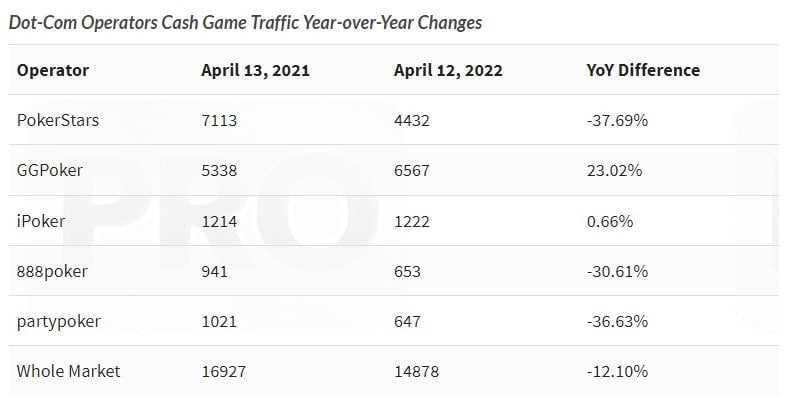Screen dimensions: 788x410
Task: Select 888poker 2021 value 941
Action: point(215,271)
